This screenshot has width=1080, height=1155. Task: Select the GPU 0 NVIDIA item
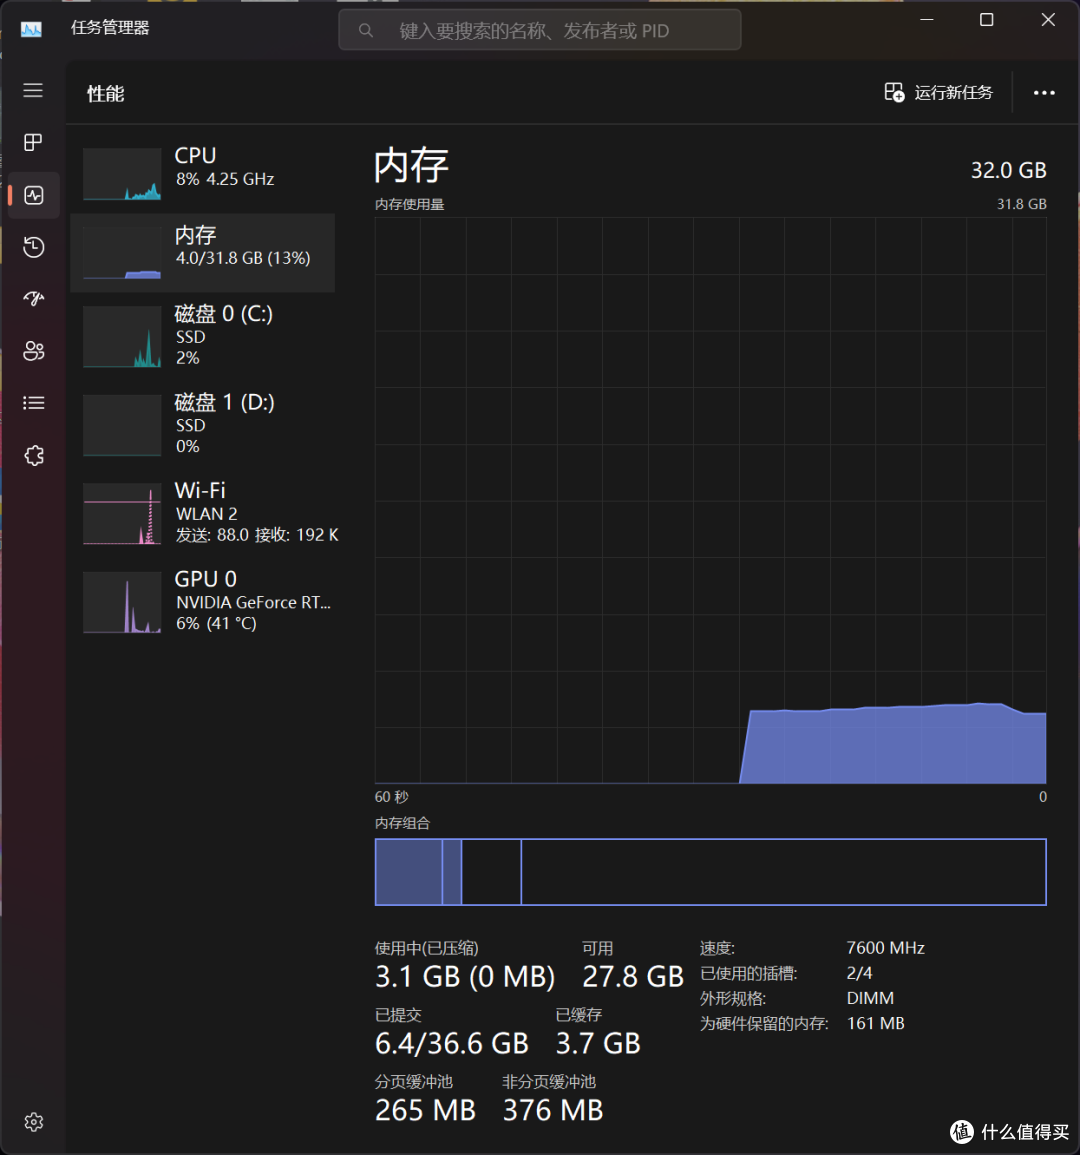pyautogui.click(x=203, y=601)
